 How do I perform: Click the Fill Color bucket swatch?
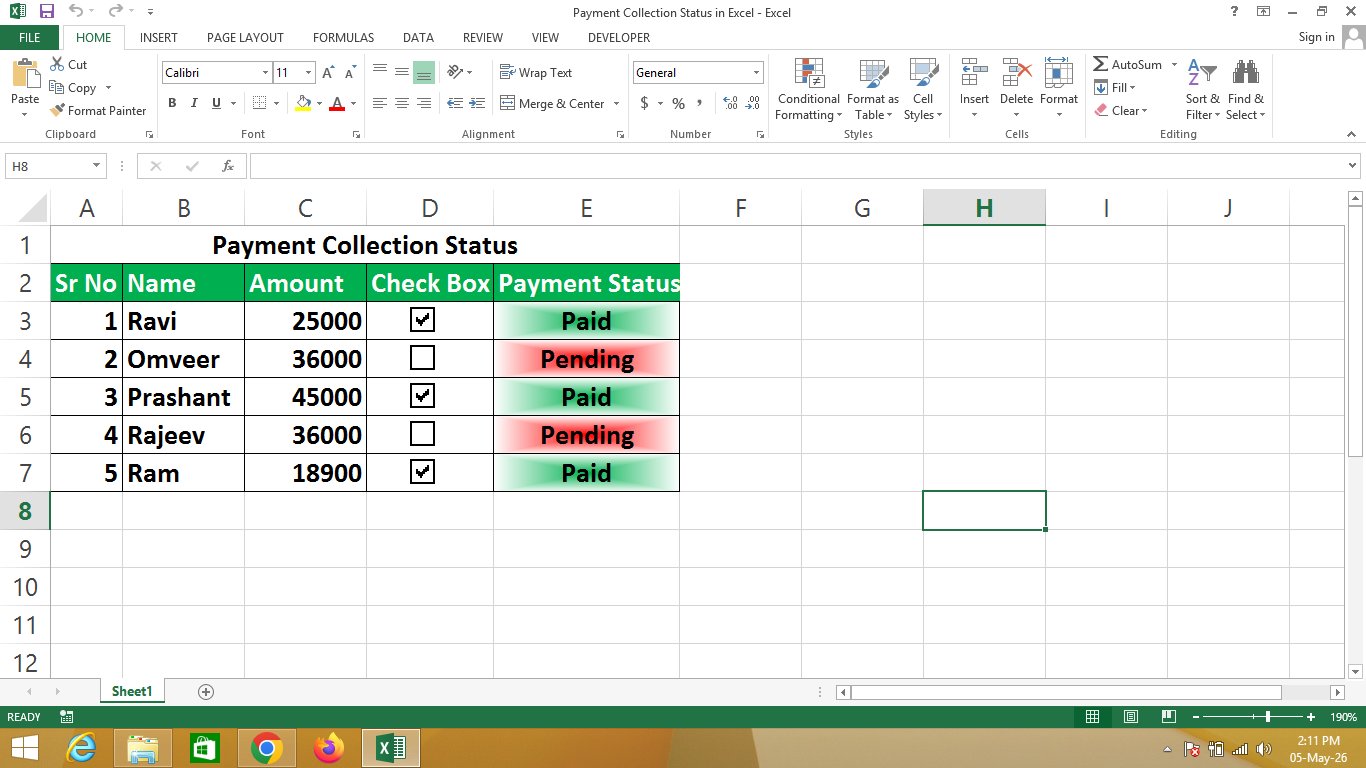304,103
